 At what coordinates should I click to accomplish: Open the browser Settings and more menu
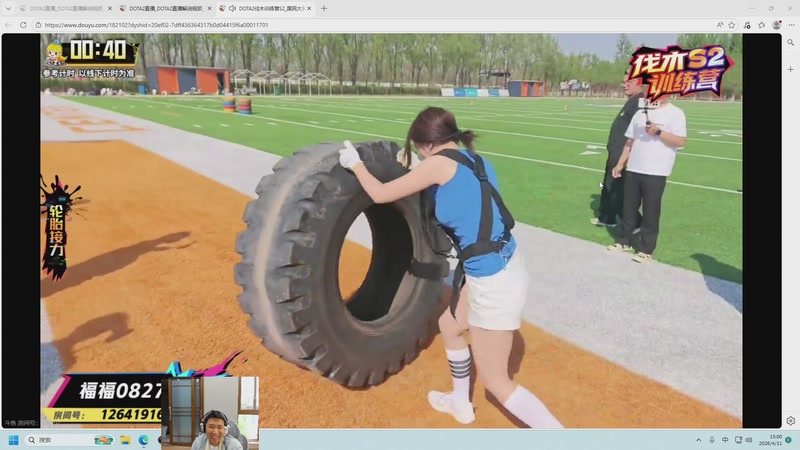point(791,24)
